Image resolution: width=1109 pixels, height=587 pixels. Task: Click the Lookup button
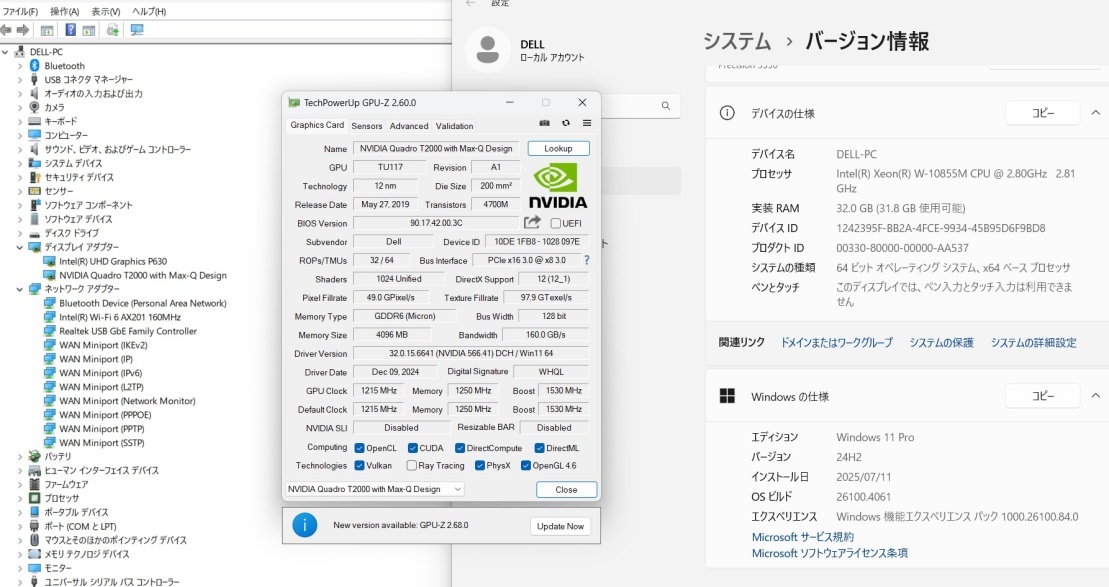(x=558, y=148)
